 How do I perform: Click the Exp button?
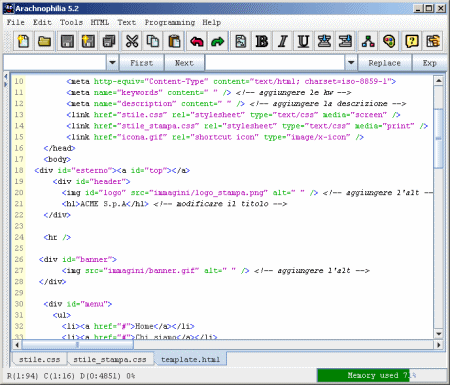pos(429,63)
